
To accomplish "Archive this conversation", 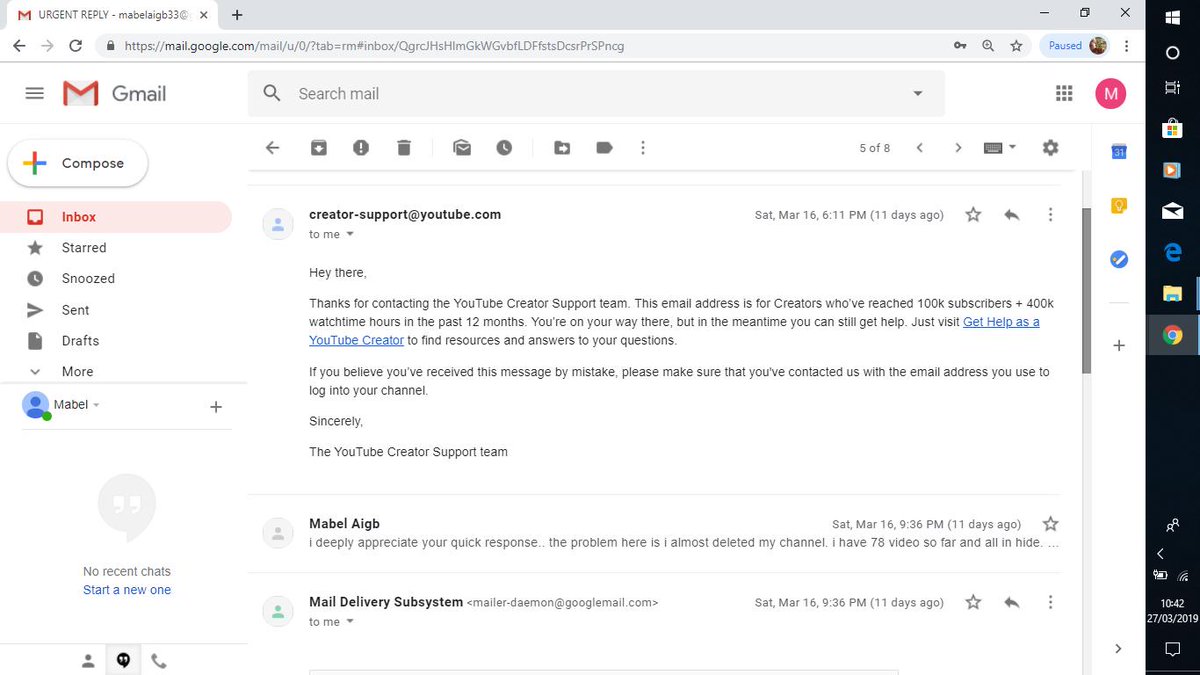I will tap(318, 147).
